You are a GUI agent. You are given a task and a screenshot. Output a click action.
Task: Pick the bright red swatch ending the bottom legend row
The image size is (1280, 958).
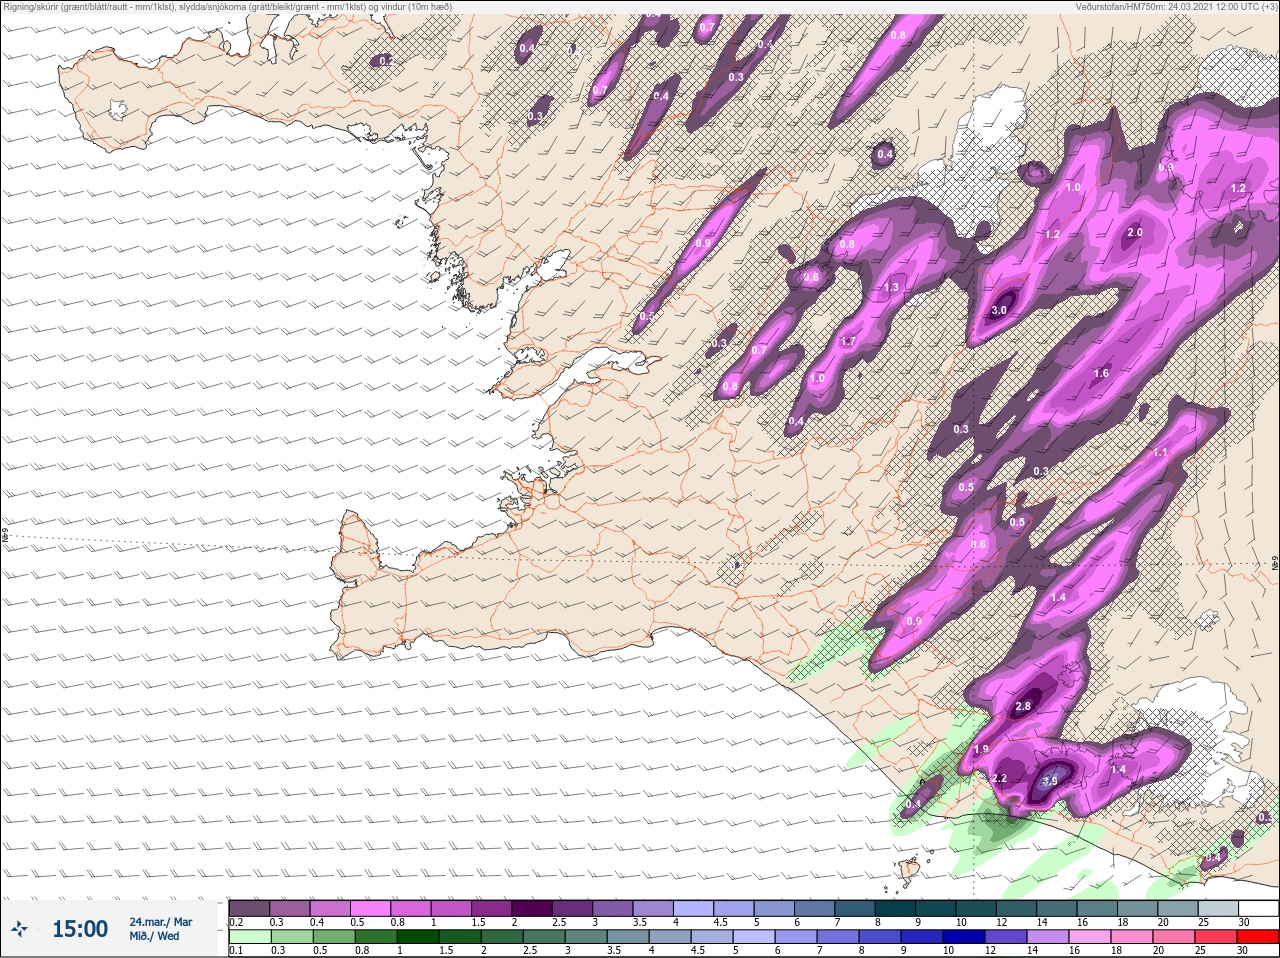click(1257, 937)
